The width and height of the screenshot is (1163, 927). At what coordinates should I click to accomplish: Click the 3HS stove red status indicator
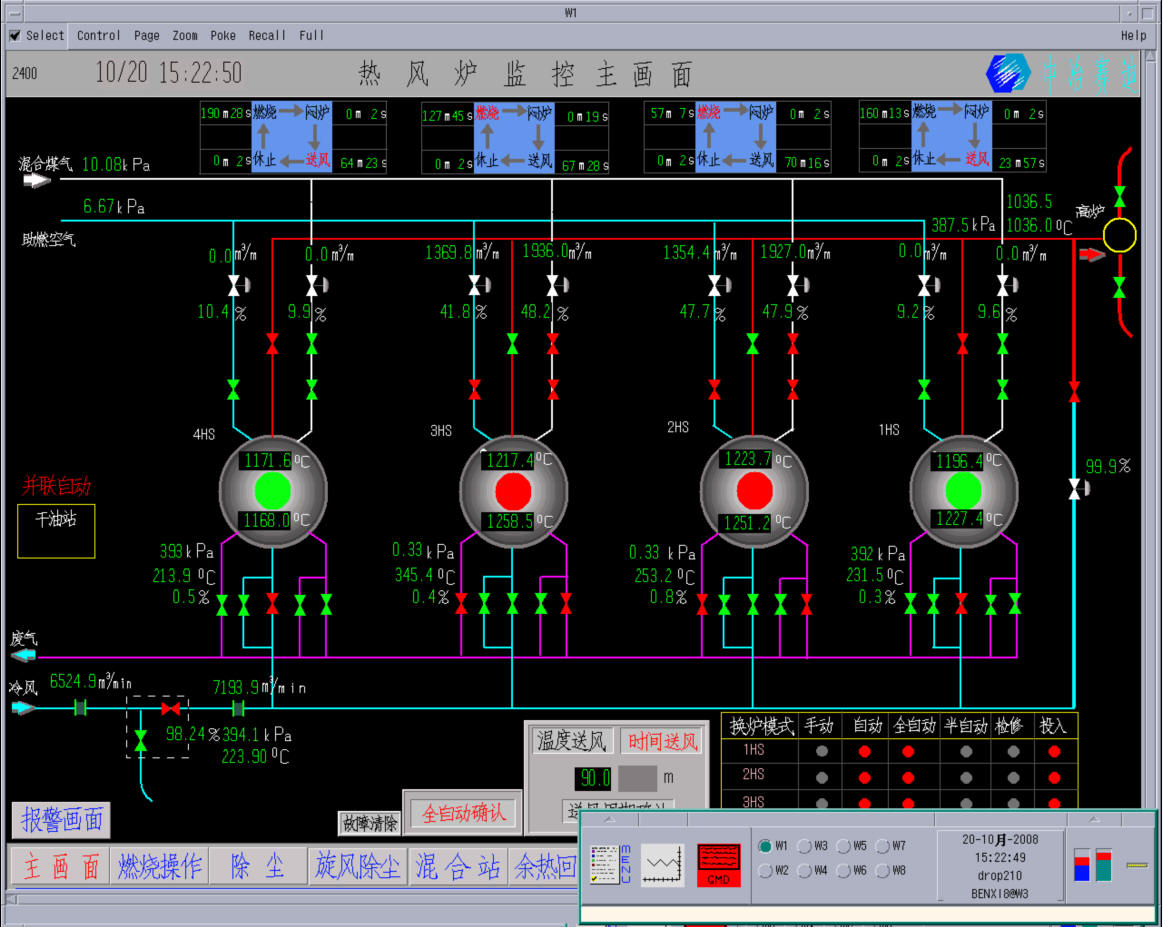[513, 491]
